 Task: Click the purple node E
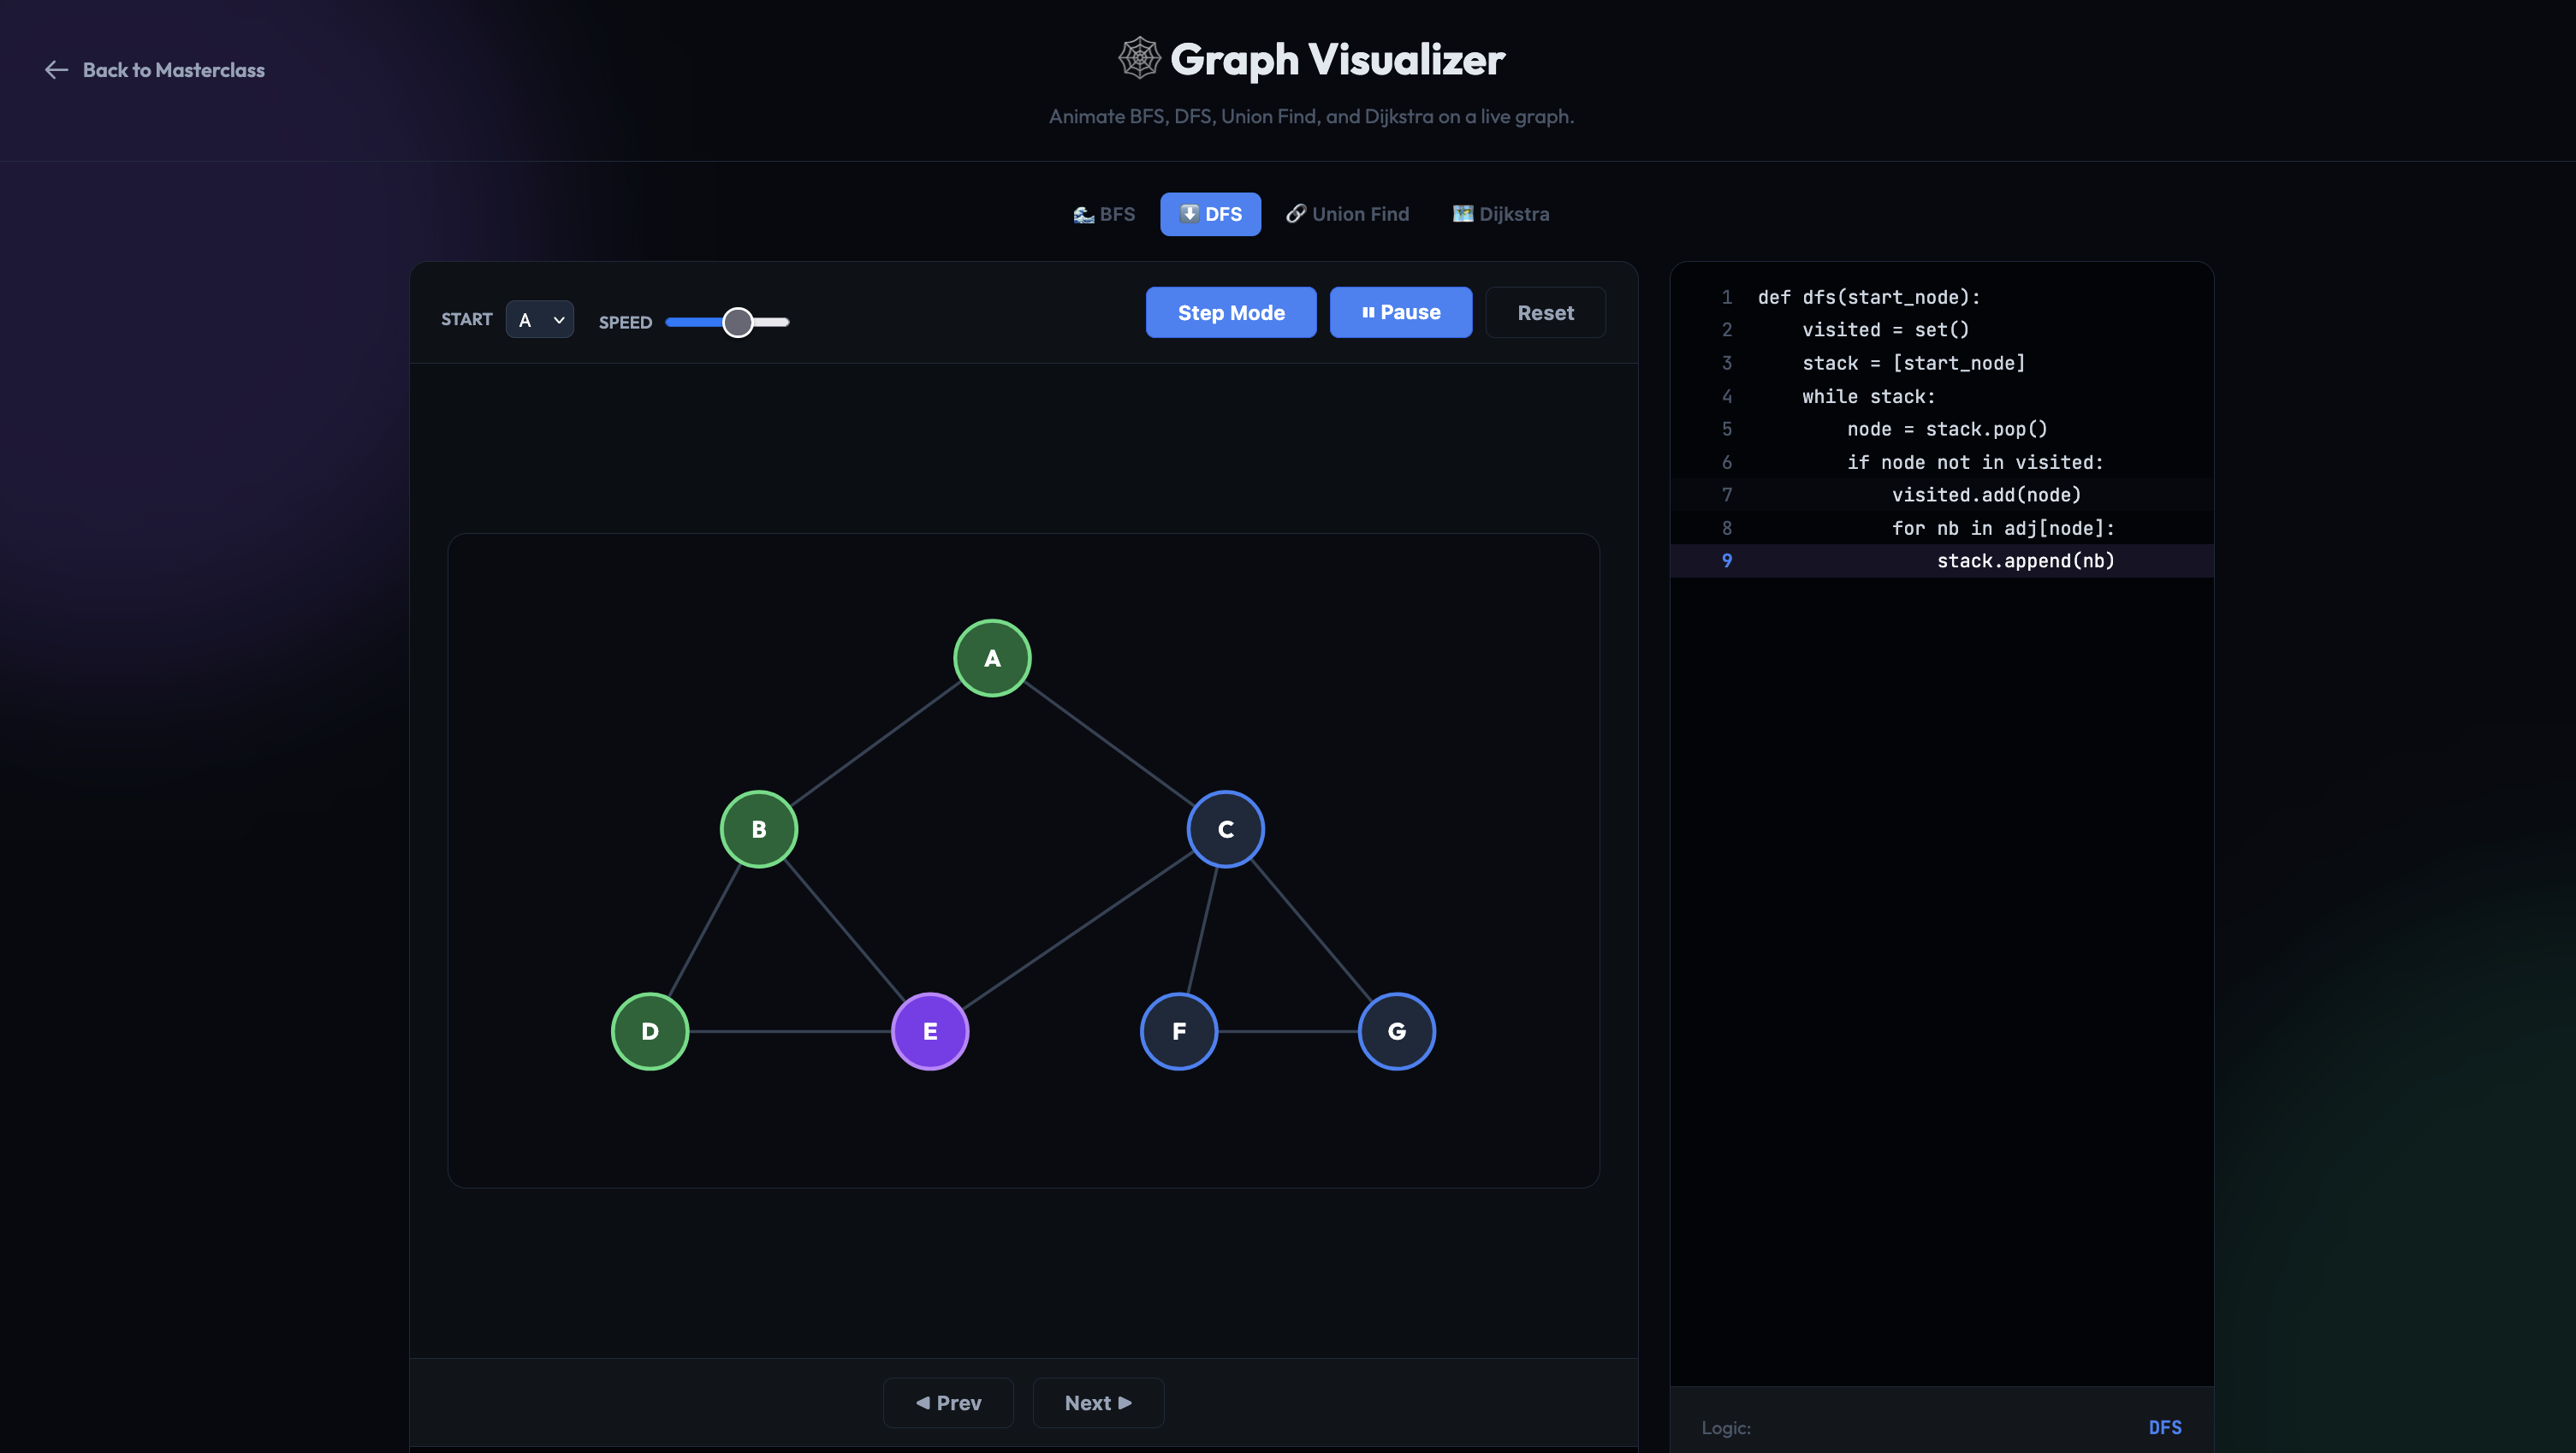(930, 1031)
